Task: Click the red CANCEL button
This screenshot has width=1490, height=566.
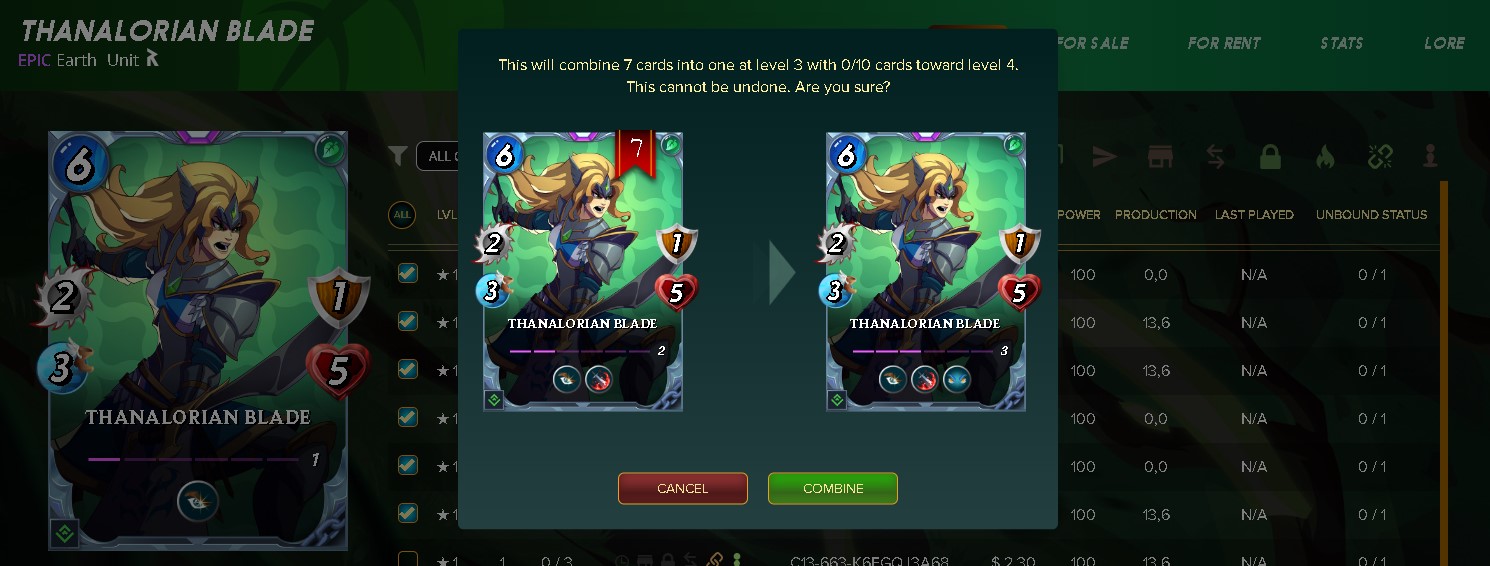Action: pos(683,488)
